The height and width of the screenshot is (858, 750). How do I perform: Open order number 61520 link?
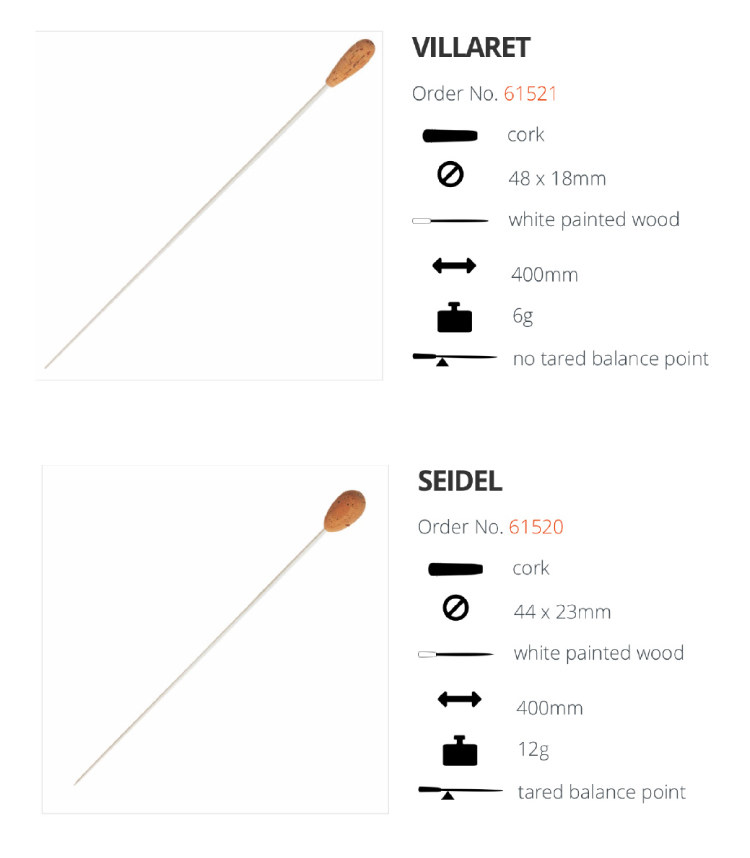tap(536, 527)
